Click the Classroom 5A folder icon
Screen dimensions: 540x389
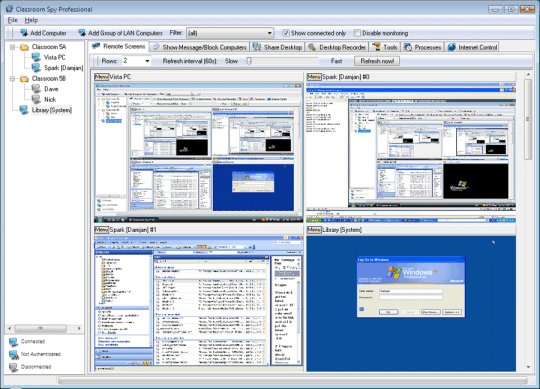click(24, 47)
